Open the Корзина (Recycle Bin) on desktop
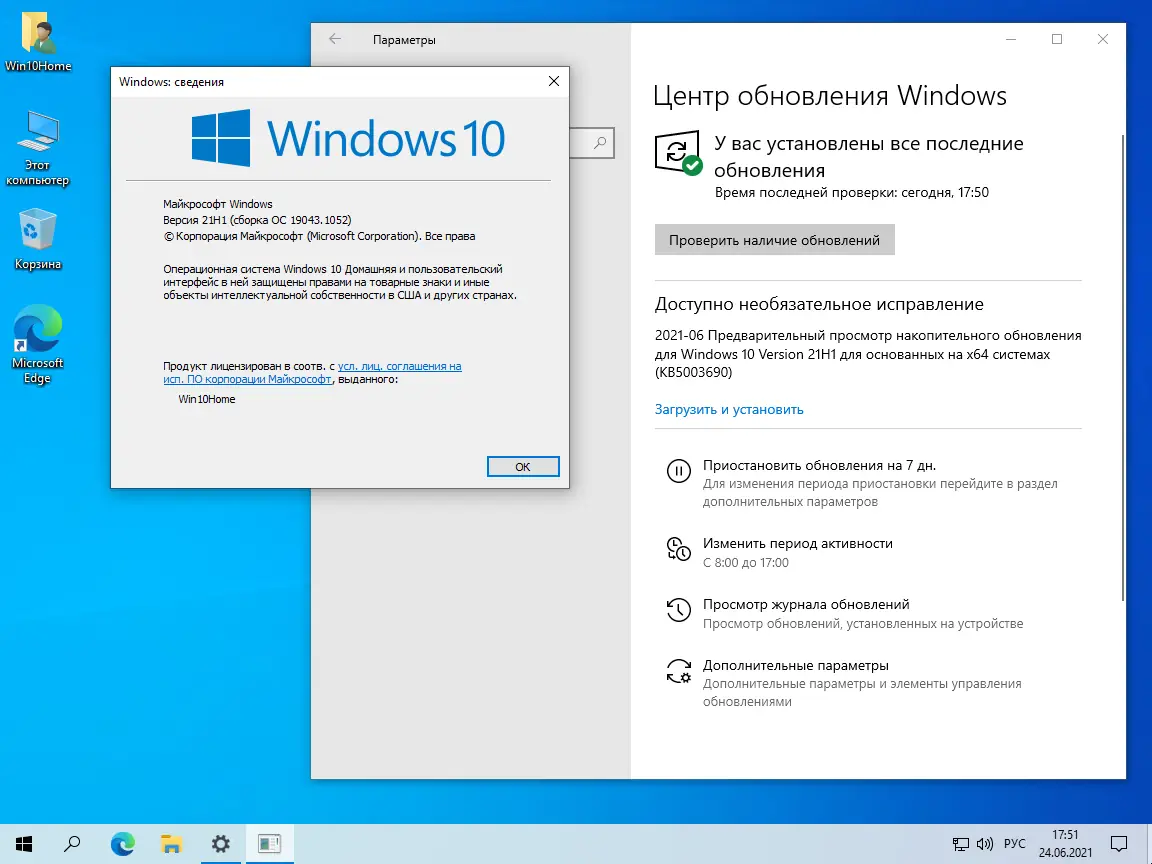This screenshot has height=864, width=1152. pyautogui.click(x=38, y=228)
